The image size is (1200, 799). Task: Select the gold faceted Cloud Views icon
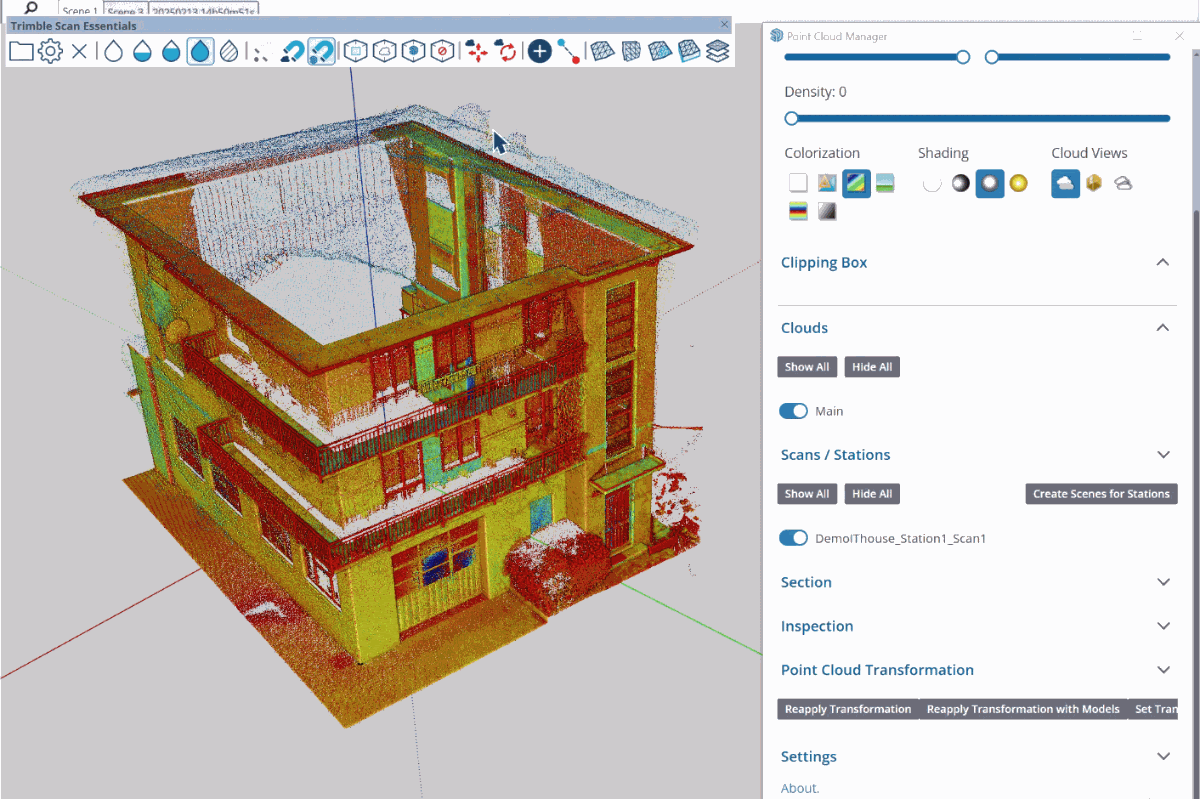click(x=1093, y=183)
